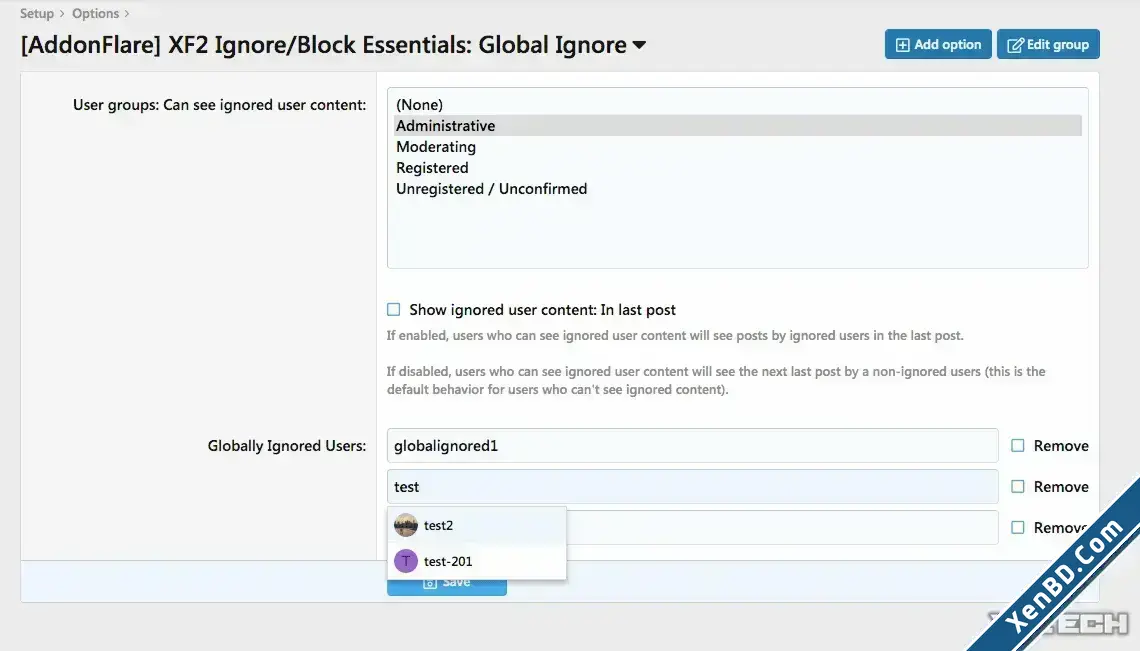The height and width of the screenshot is (651, 1140).
Task: Open the Setup breadcrumb link
Action: coord(36,13)
